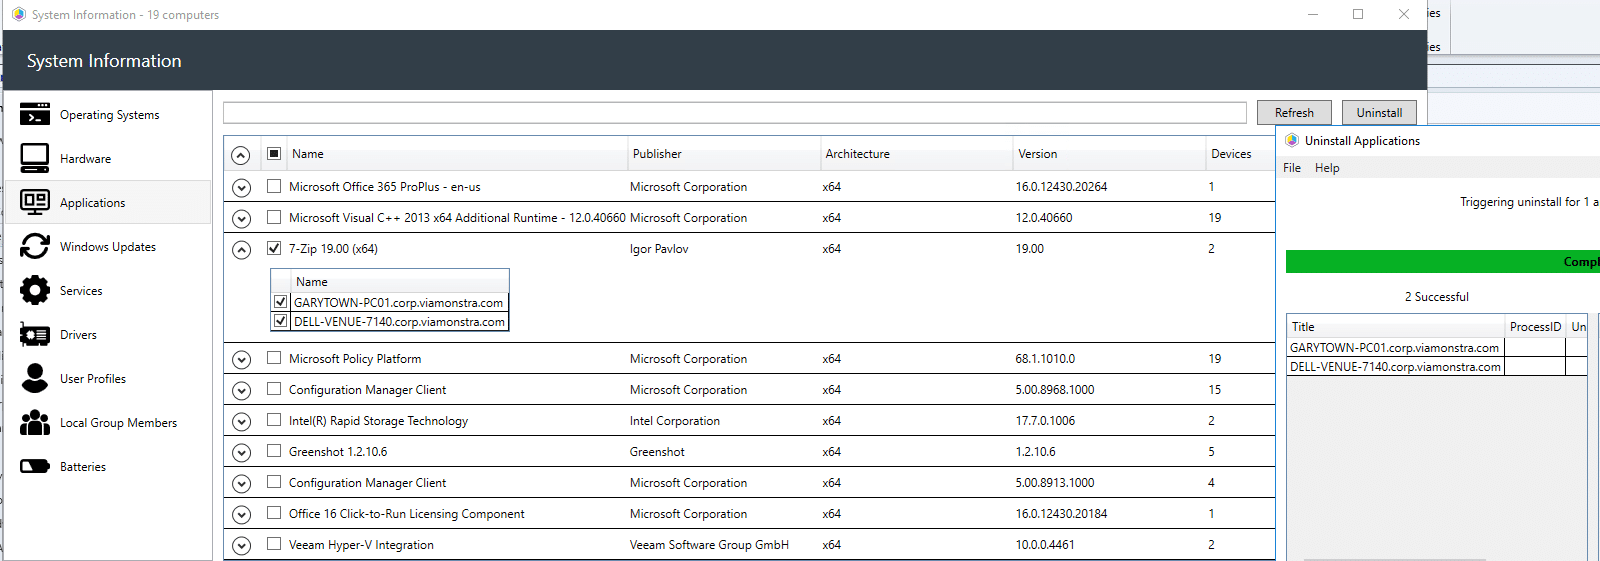The image size is (1600, 561).
Task: Expand Intel(R) Rapid Storage Technology row
Action: [241, 421]
